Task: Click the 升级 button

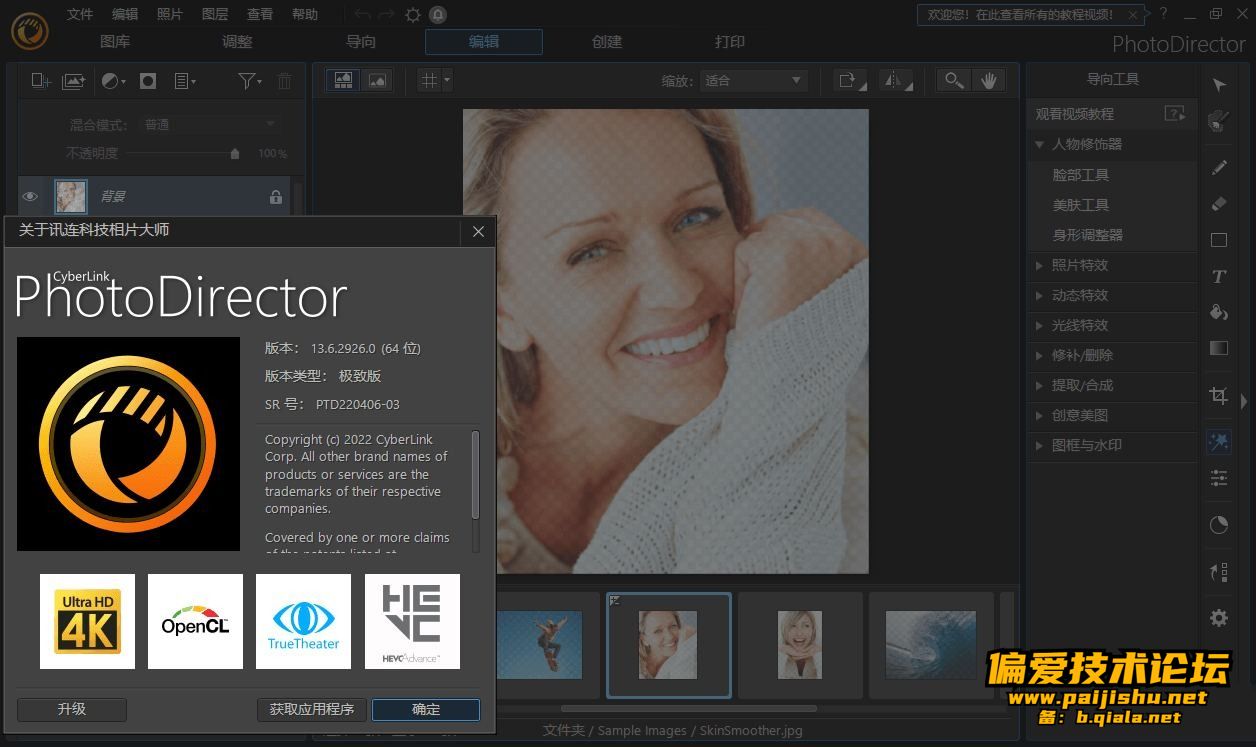Action: [x=72, y=709]
